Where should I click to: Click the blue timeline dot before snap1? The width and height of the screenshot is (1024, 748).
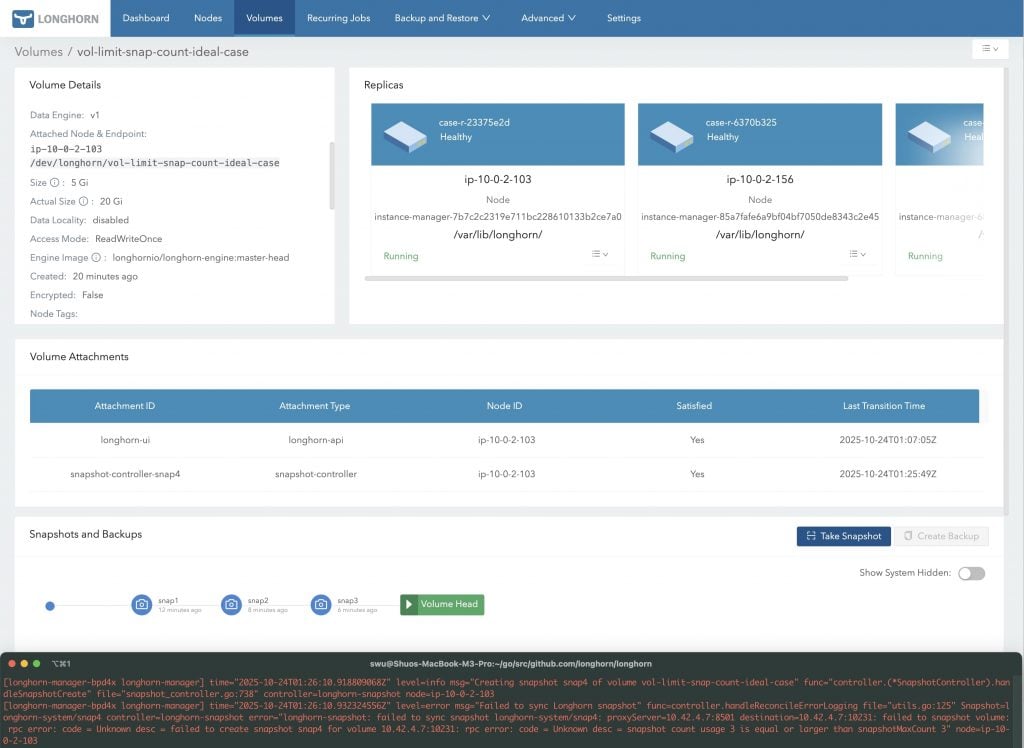[x=50, y=605]
